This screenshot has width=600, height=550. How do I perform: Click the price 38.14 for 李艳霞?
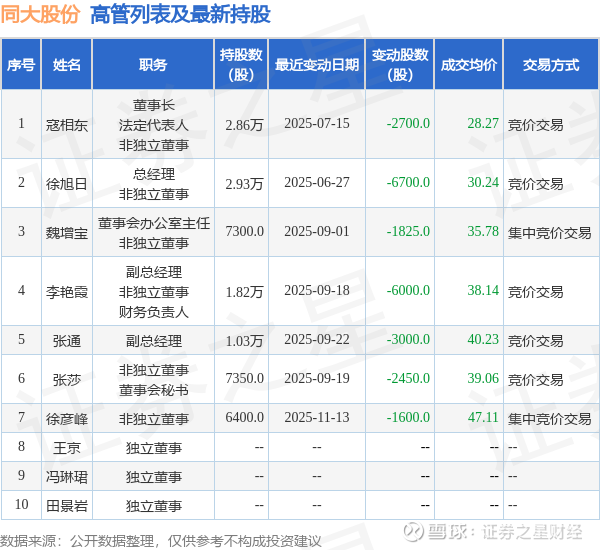tap(483, 291)
